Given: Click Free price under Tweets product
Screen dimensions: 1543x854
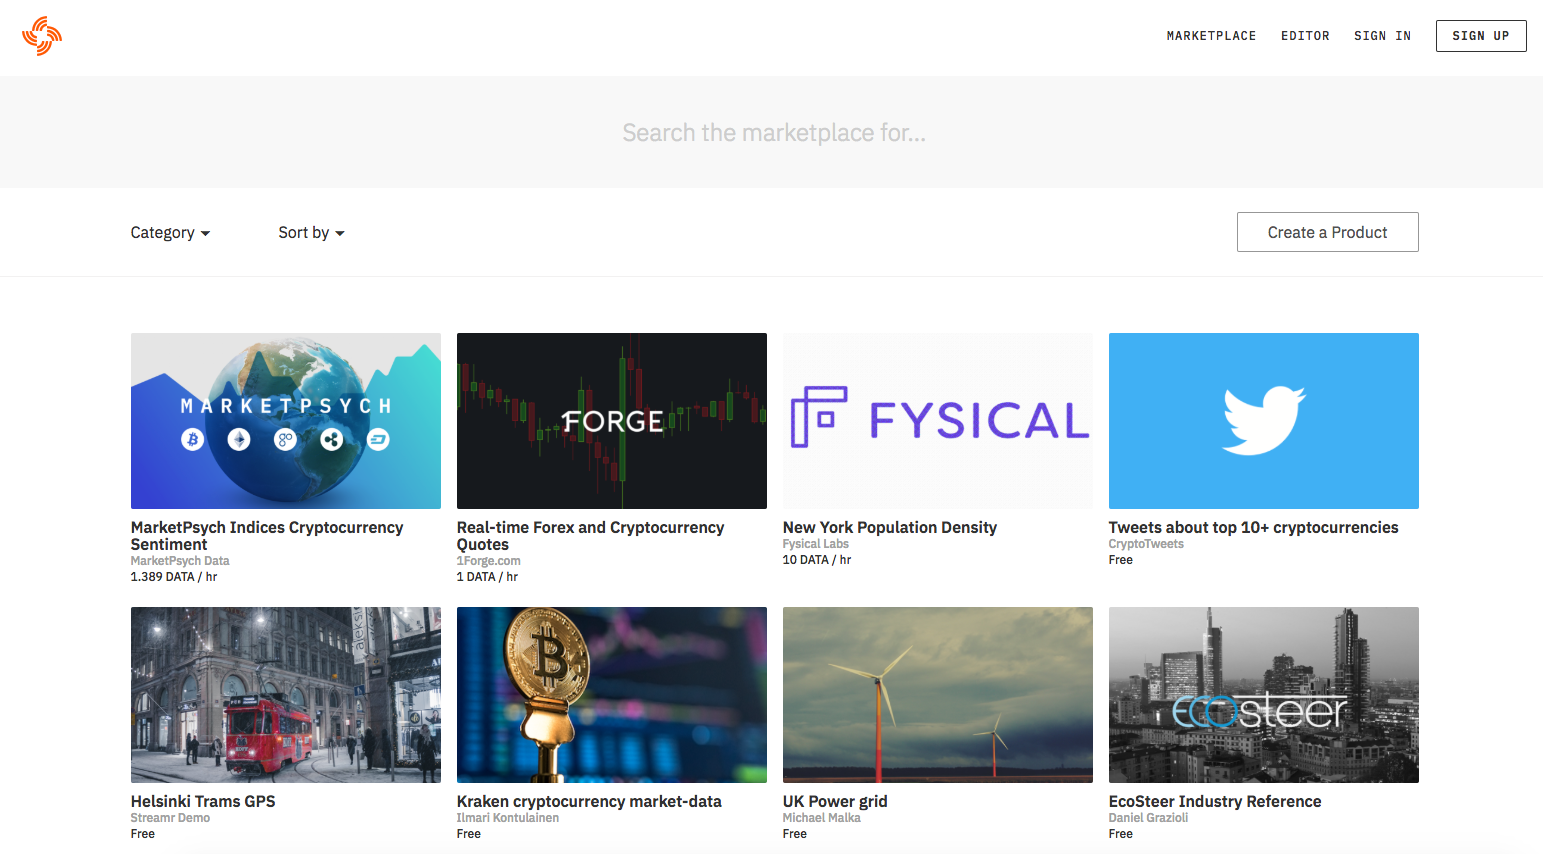Looking at the screenshot, I should [x=1121, y=560].
